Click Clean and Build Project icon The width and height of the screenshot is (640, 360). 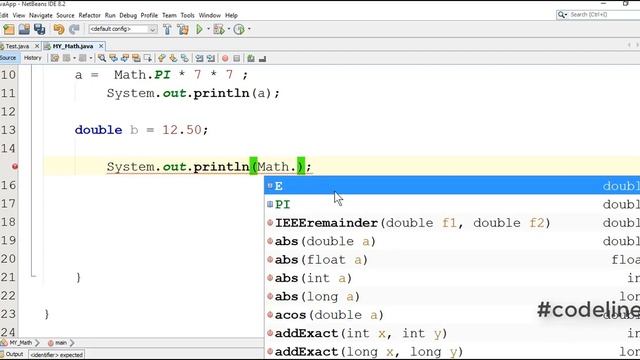(183, 29)
